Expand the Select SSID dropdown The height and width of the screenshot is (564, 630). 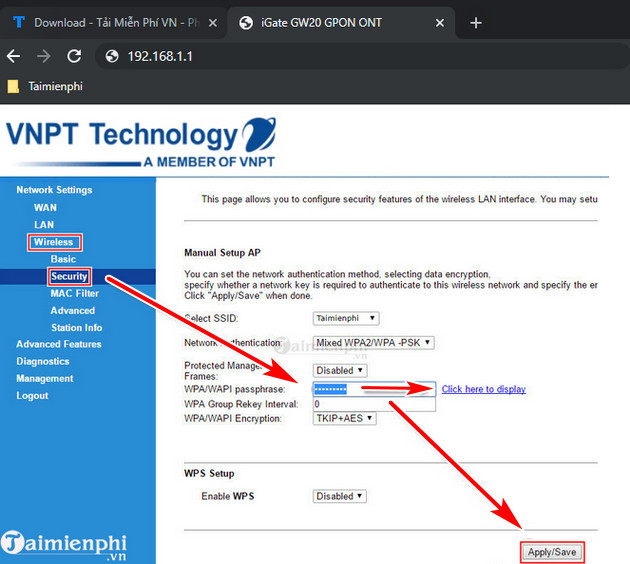[x=346, y=318]
